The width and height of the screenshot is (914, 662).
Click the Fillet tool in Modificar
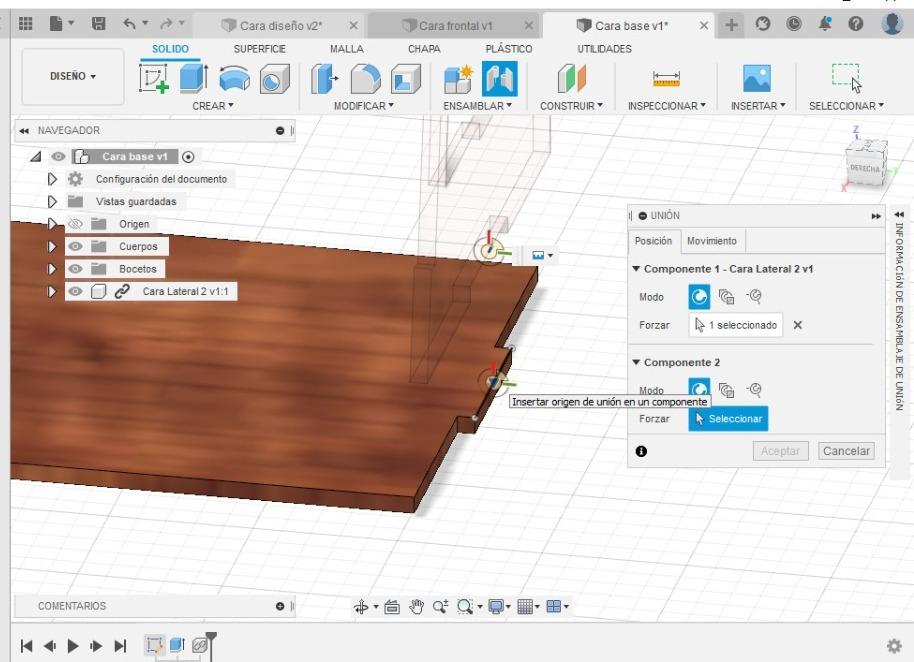pos(366,80)
